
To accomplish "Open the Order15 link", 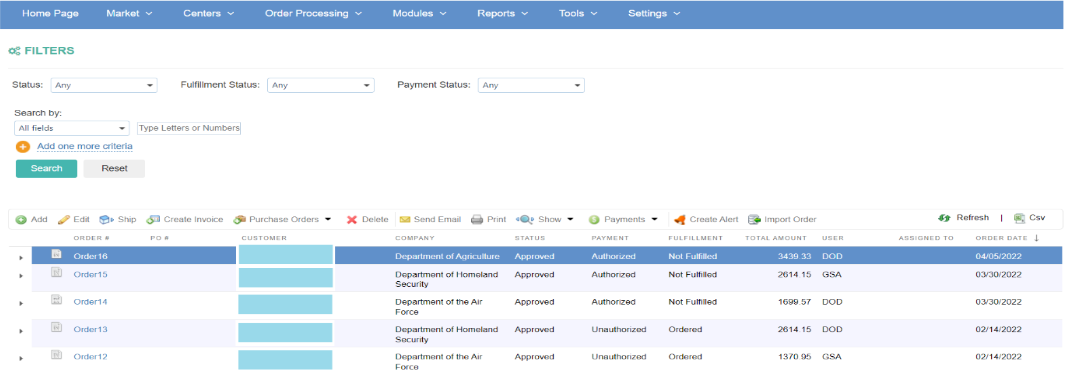I will pos(90,274).
